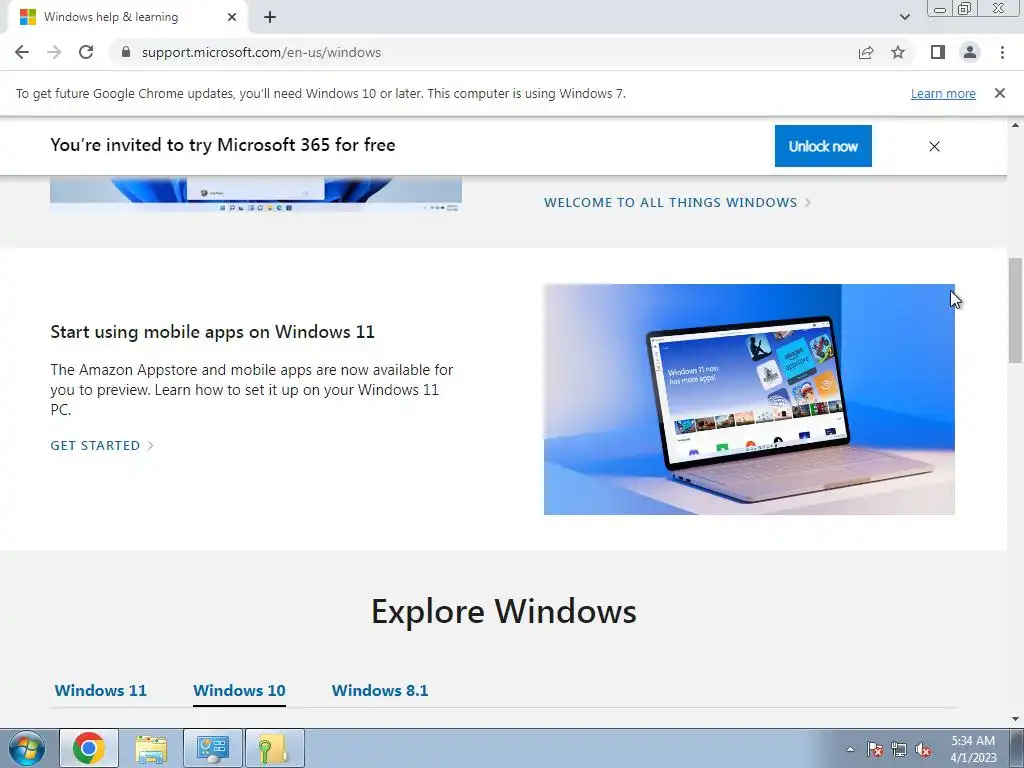Go back to the previous page
This screenshot has height=768, width=1024.
click(x=22, y=52)
